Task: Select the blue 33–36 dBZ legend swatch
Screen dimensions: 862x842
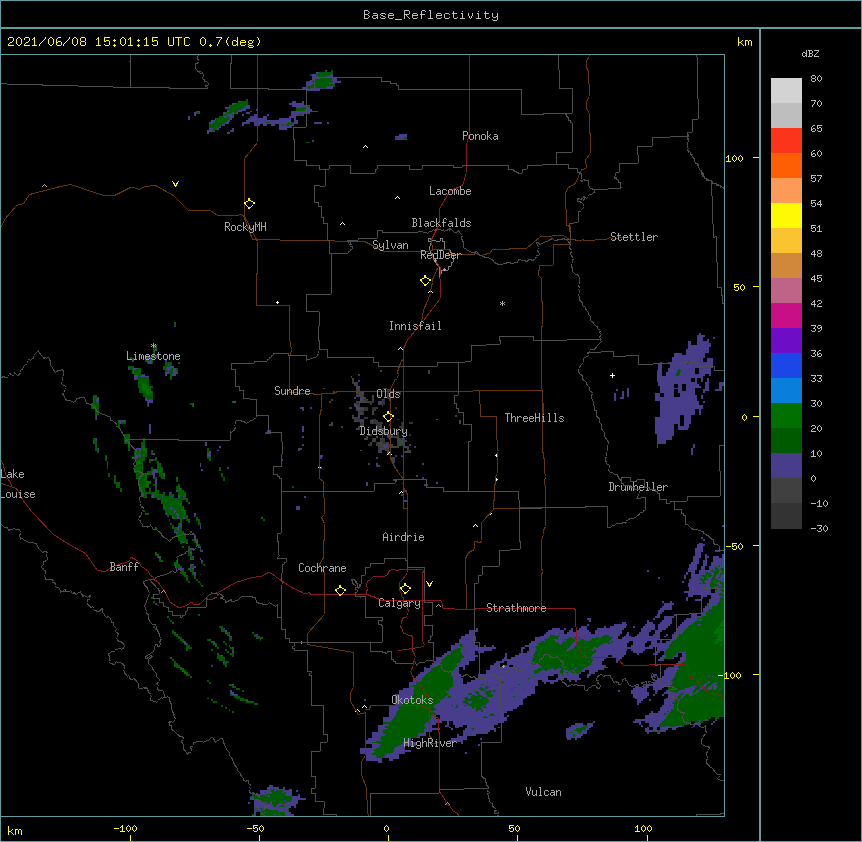Action: coord(786,365)
